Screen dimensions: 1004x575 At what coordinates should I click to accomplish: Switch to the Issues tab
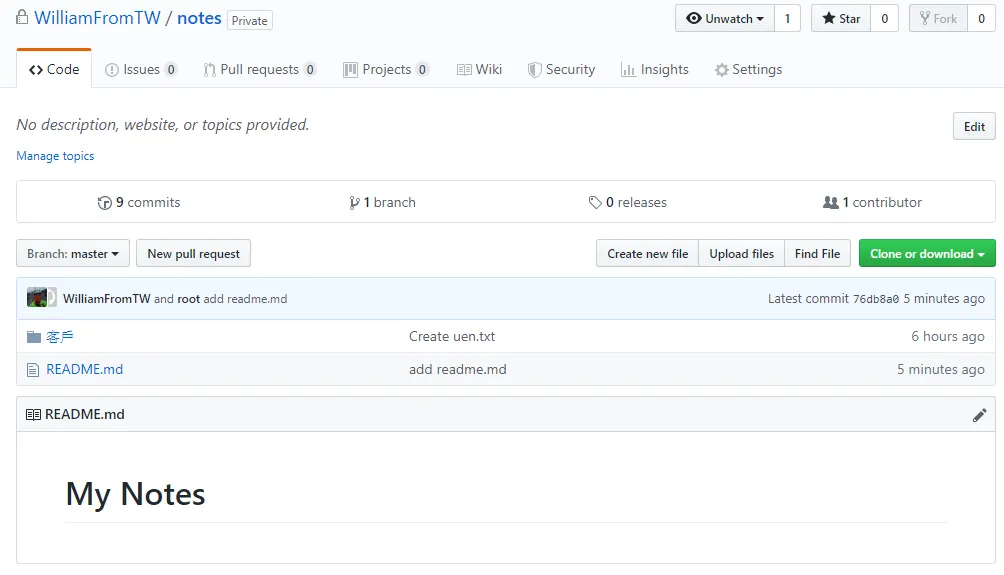pyautogui.click(x=141, y=69)
